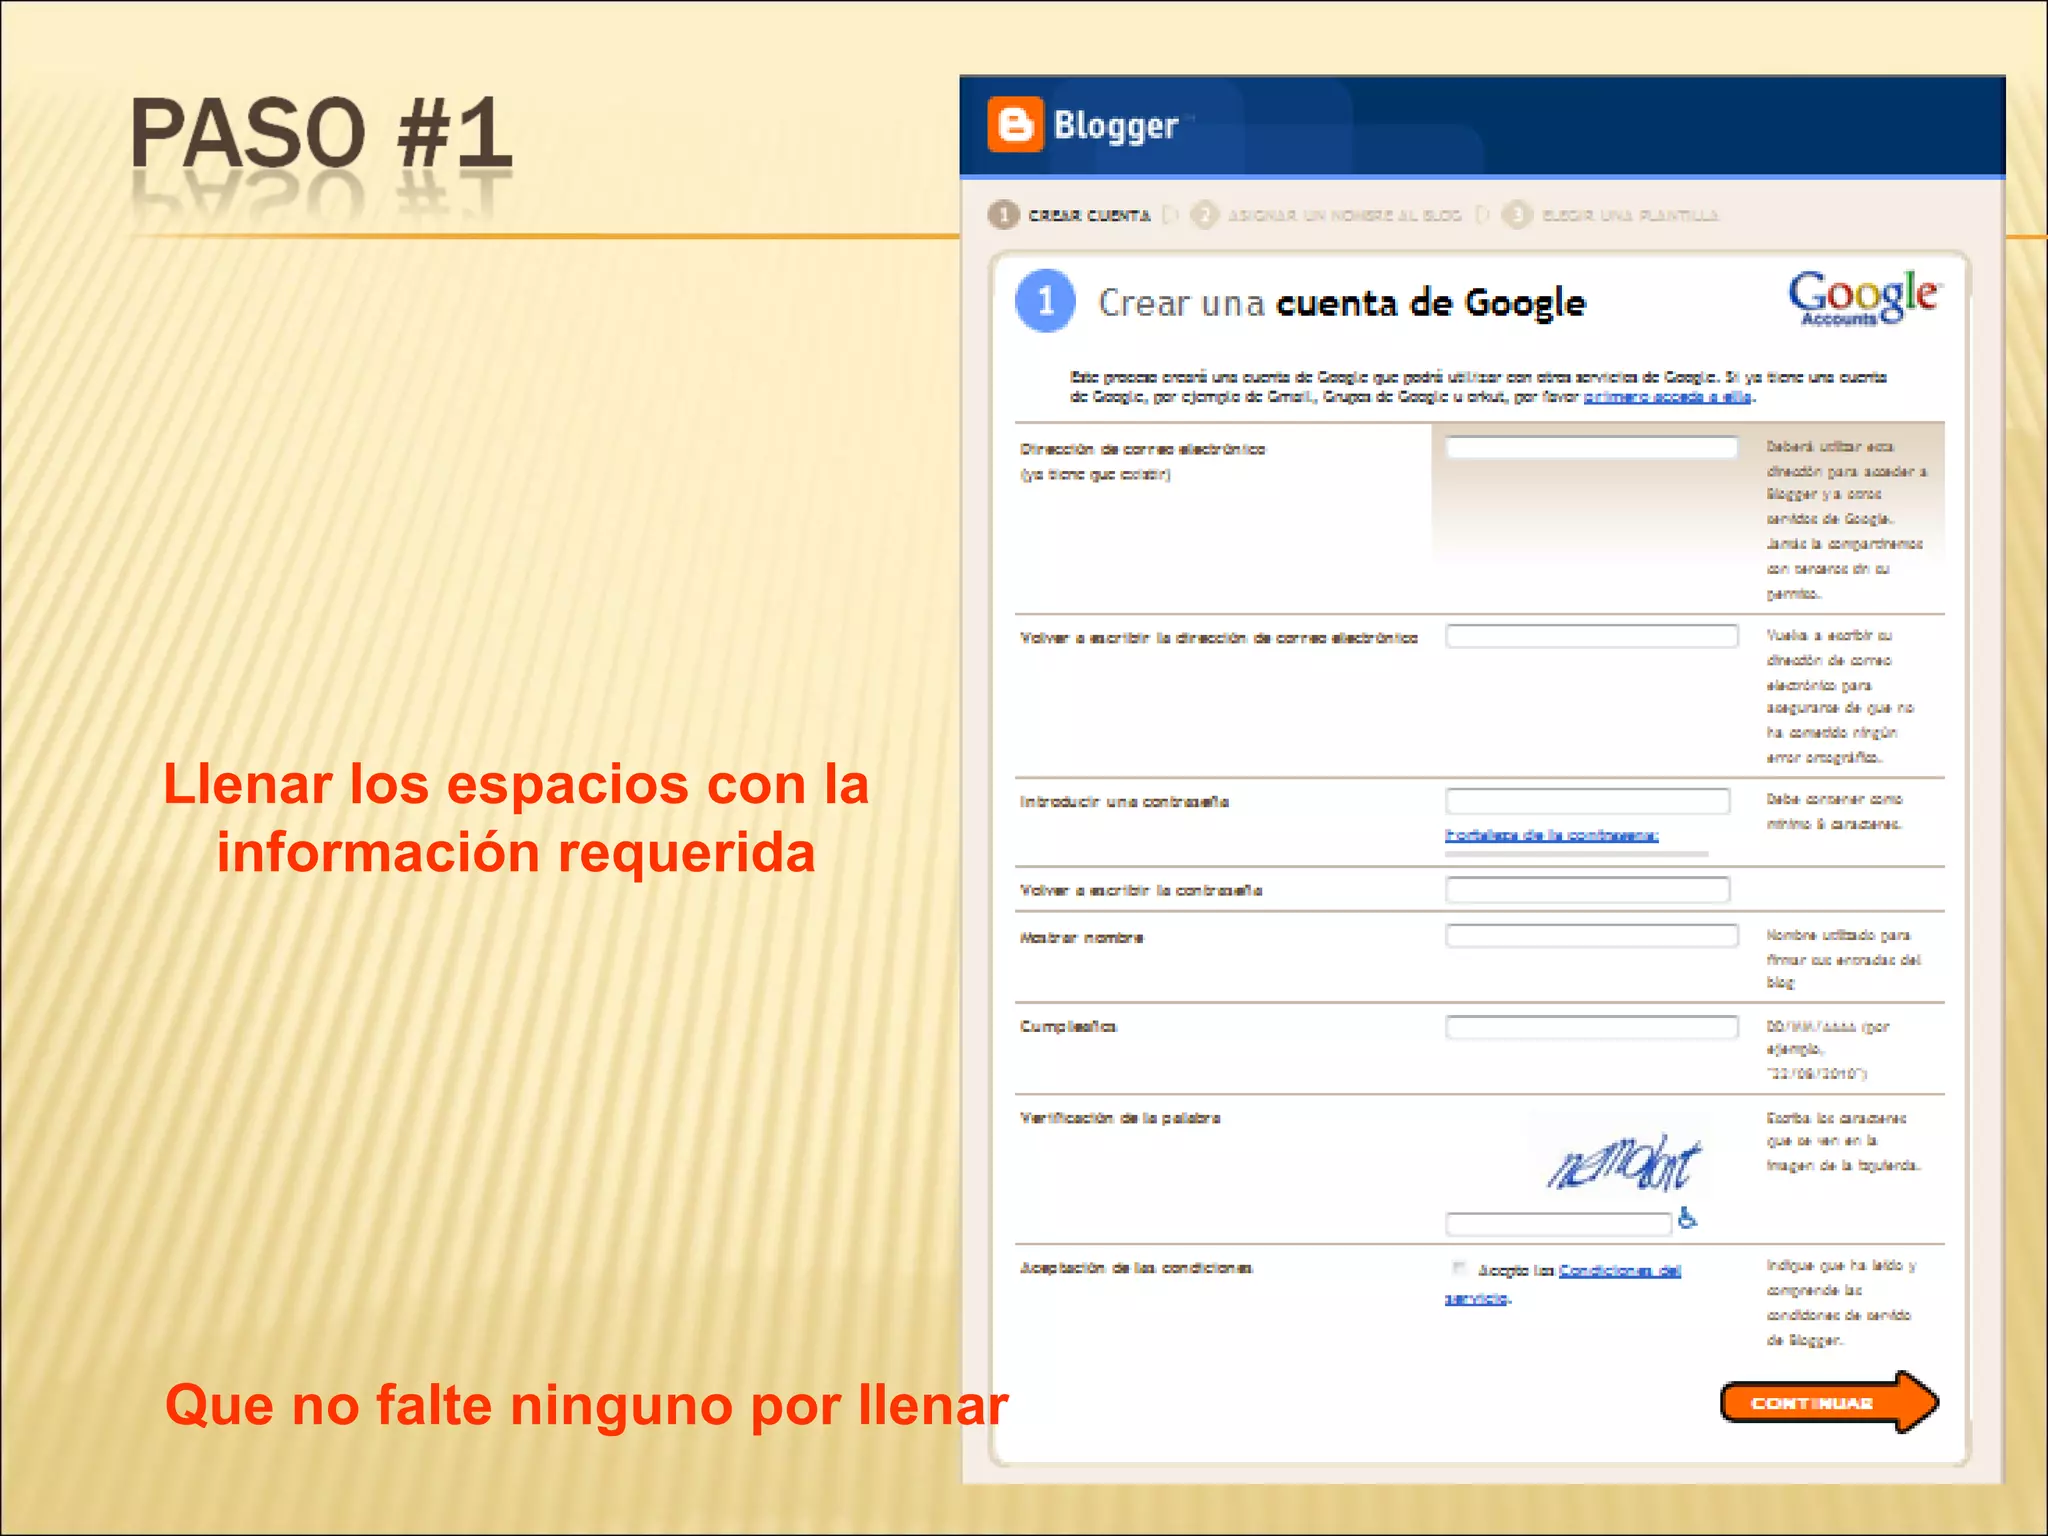The height and width of the screenshot is (1536, 2048).
Task: Focus the Introducir una contraseña field
Action: tap(1587, 800)
